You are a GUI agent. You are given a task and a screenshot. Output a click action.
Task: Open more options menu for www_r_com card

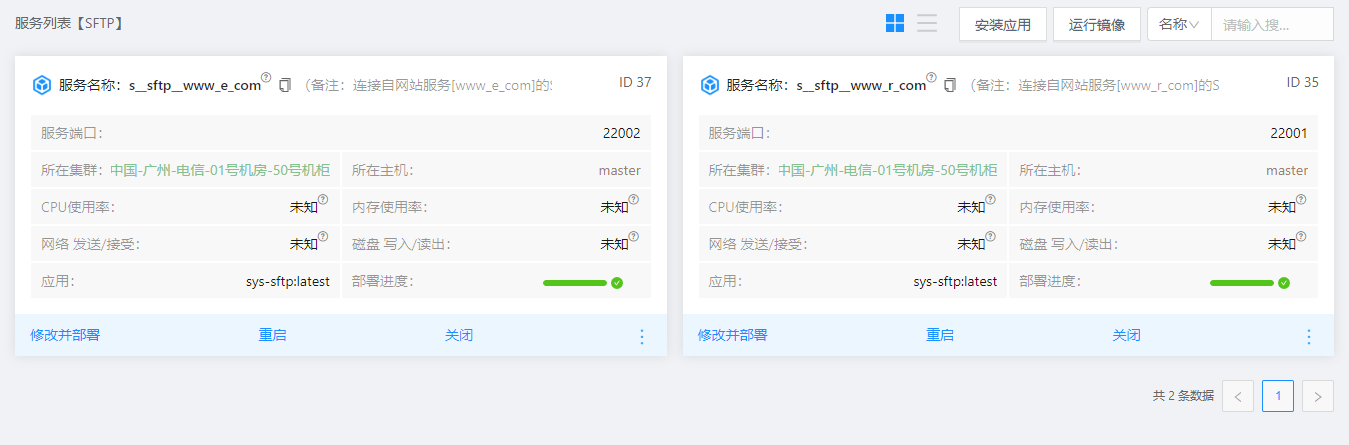click(x=1309, y=336)
